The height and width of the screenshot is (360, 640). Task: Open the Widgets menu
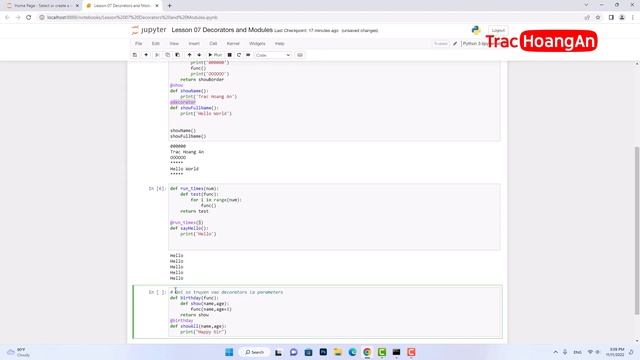click(257, 43)
